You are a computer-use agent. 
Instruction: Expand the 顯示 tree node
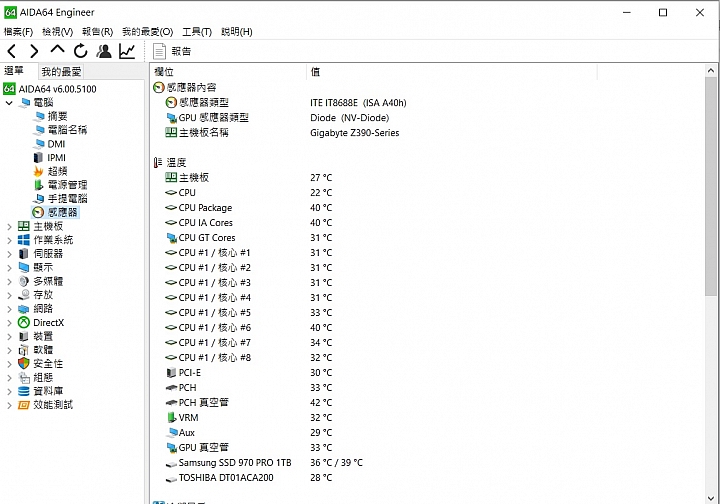click(9, 268)
